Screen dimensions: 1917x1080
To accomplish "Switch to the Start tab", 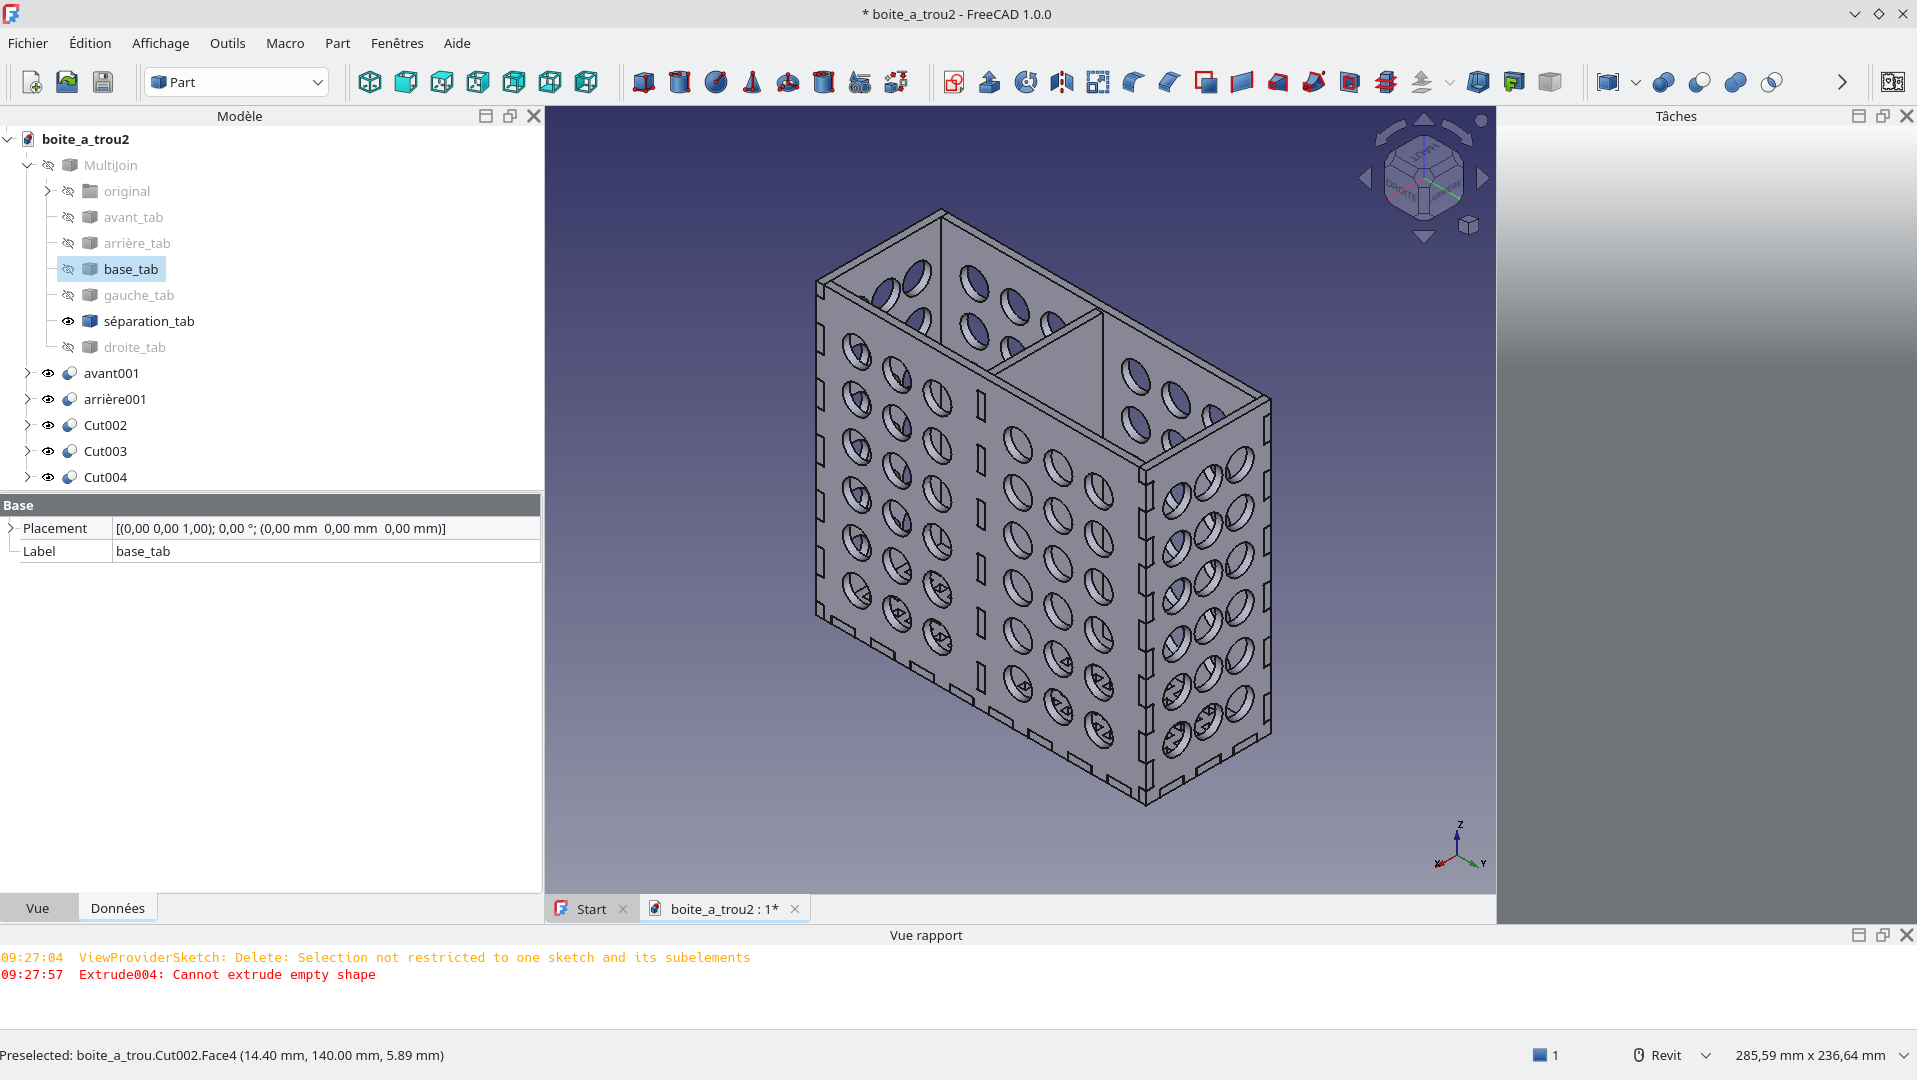I will pos(591,909).
